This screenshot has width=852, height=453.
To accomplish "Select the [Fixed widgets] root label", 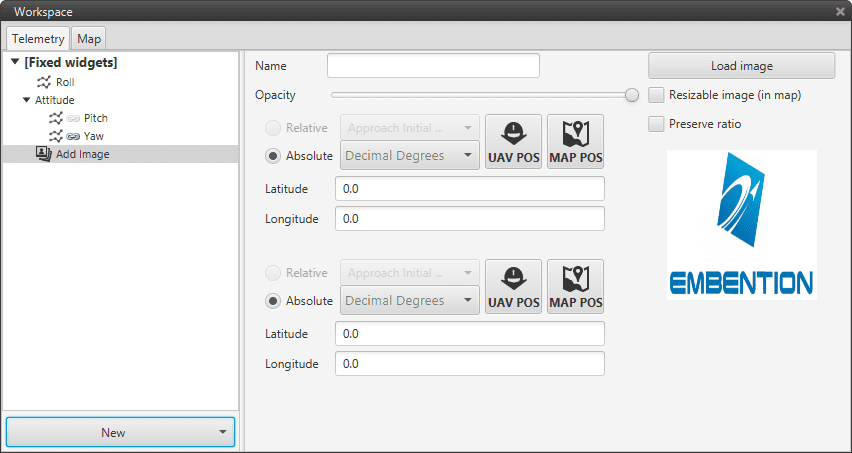I will (x=71, y=63).
